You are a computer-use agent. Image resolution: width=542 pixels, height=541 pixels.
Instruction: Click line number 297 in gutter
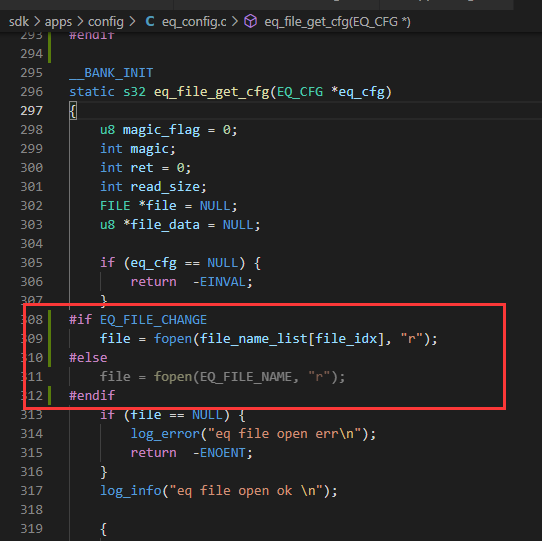pyautogui.click(x=31, y=111)
